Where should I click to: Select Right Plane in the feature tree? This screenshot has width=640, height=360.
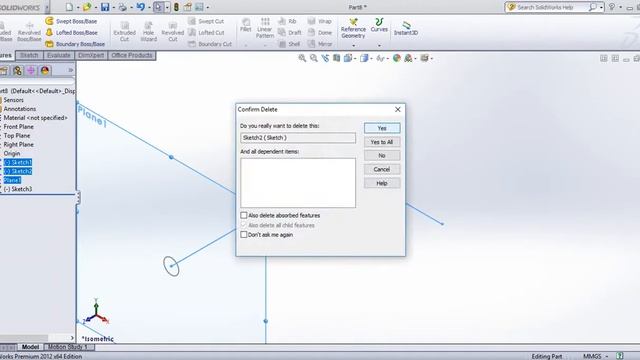18,144
